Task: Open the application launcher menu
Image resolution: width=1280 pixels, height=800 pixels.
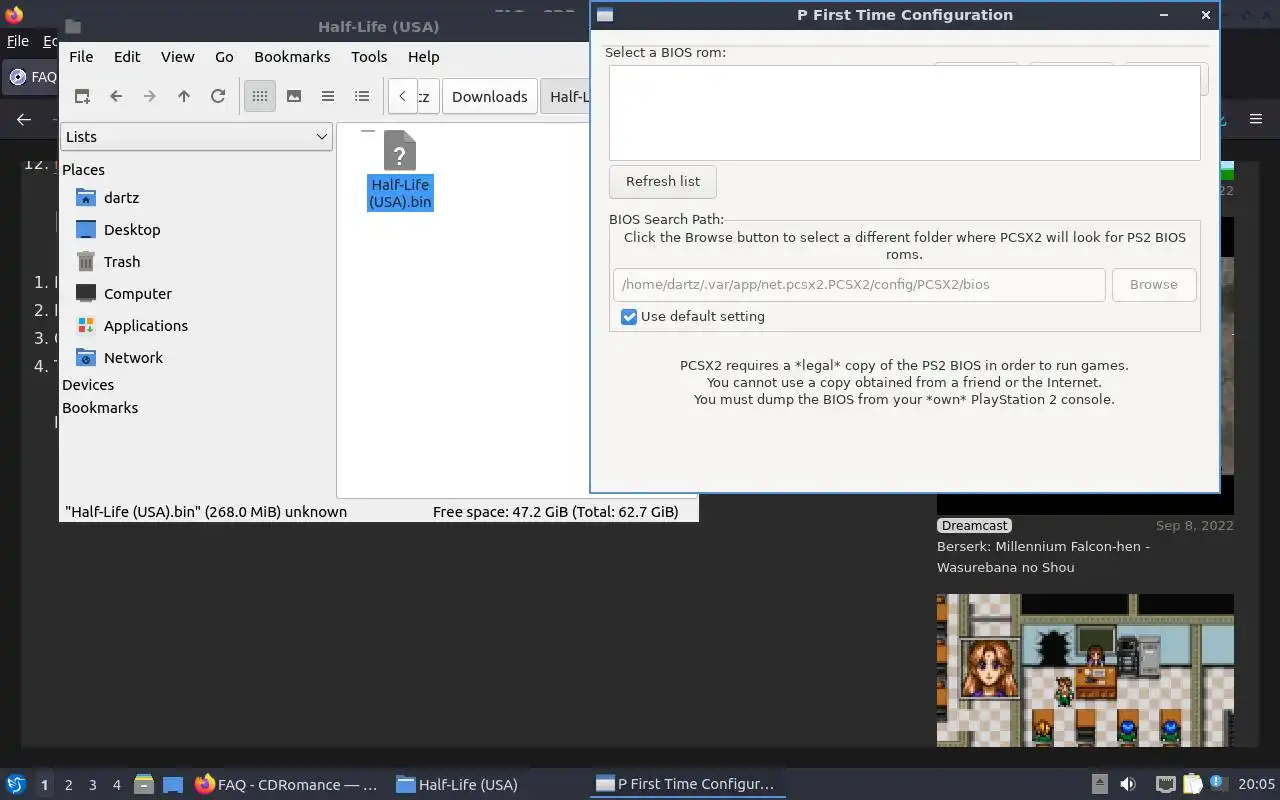Action: pos(16,785)
